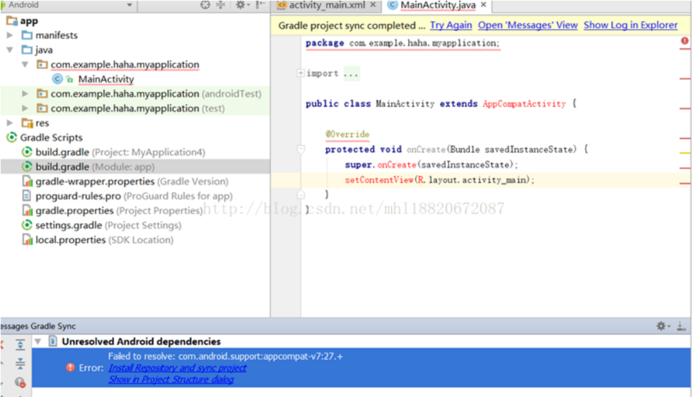Expand the res folder
The image size is (700, 397).
10,123
